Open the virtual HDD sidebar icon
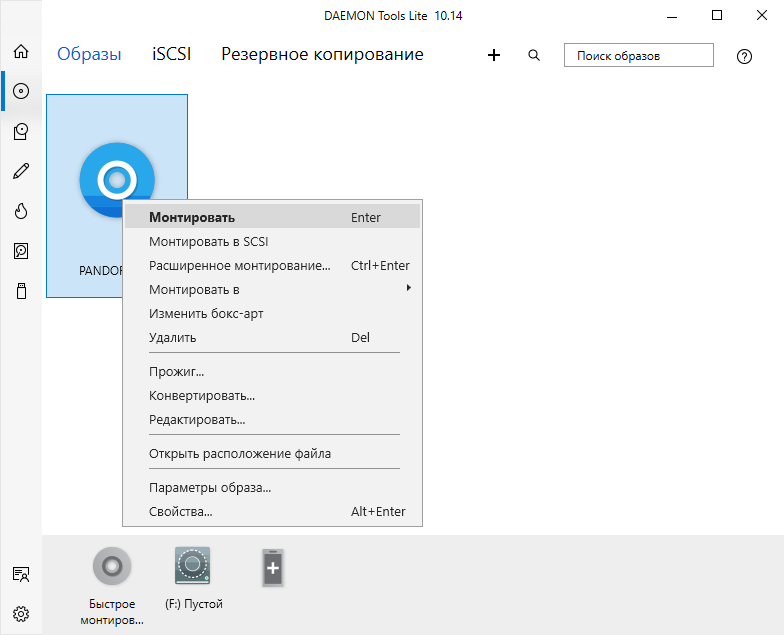This screenshot has width=784, height=635. (x=21, y=251)
